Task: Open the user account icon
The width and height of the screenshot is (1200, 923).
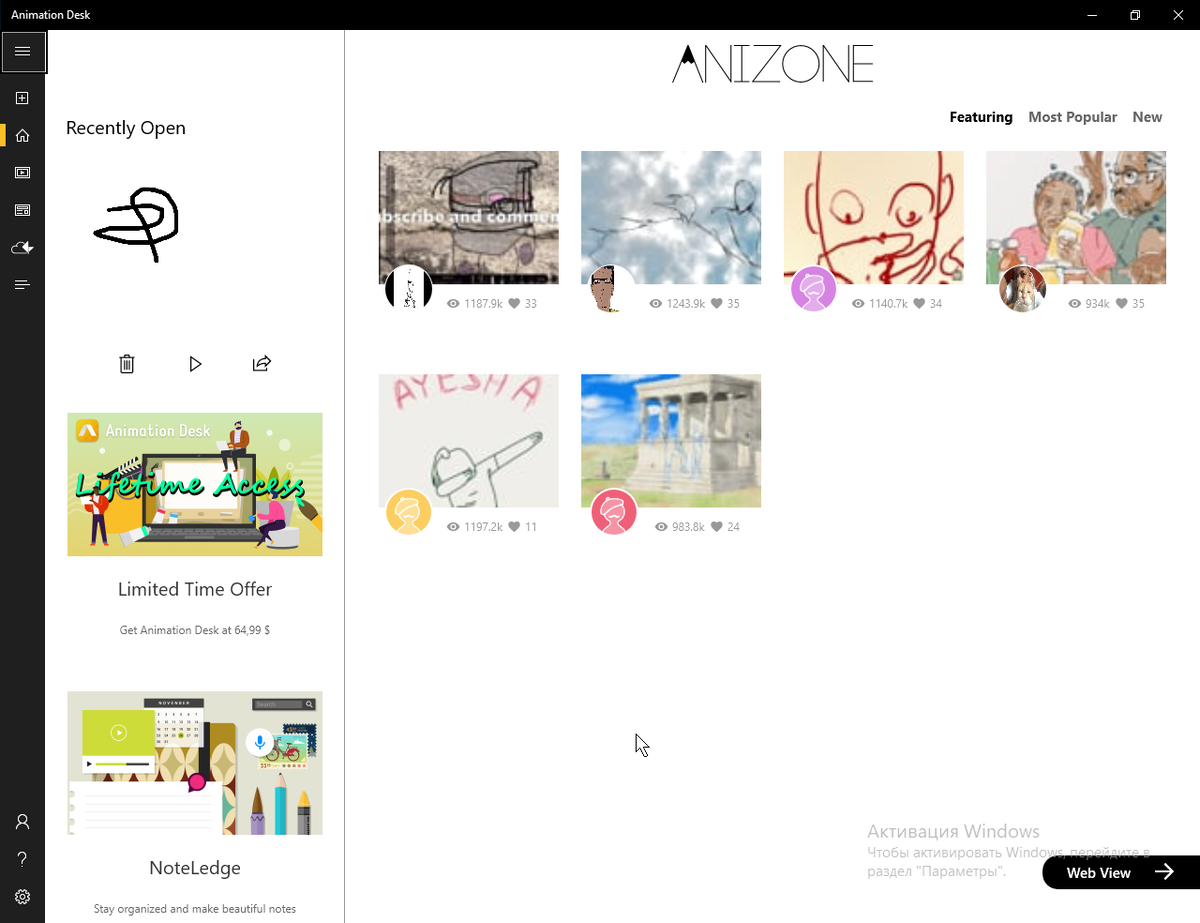Action: click(x=22, y=822)
